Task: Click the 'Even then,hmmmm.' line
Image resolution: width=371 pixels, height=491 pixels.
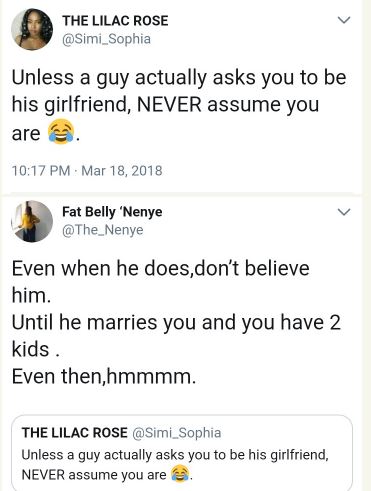Action: 104,377
